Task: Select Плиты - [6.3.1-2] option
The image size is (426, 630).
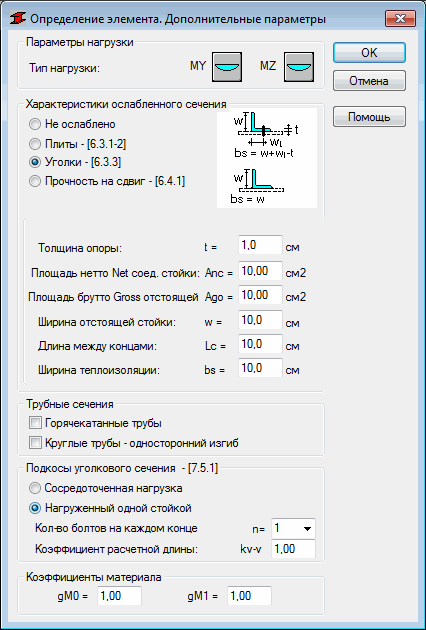Action: tap(78, 143)
